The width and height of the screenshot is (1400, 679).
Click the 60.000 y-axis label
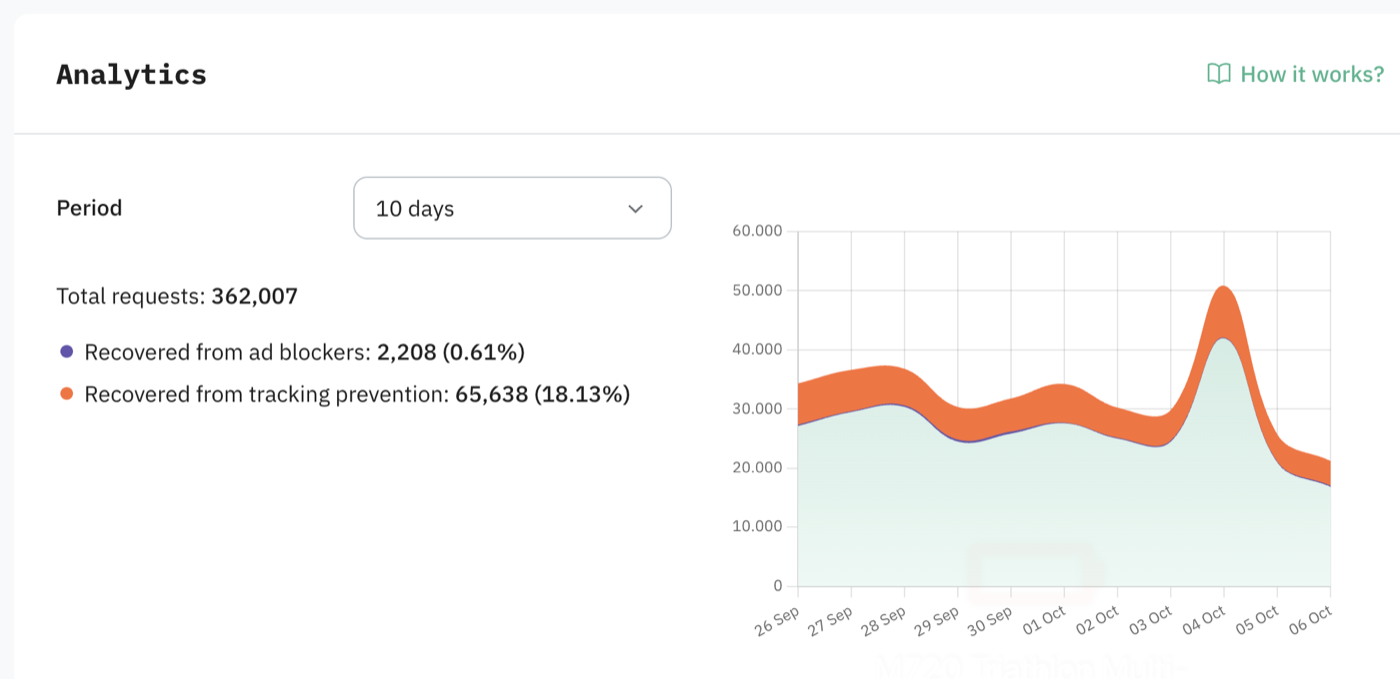[x=758, y=231]
